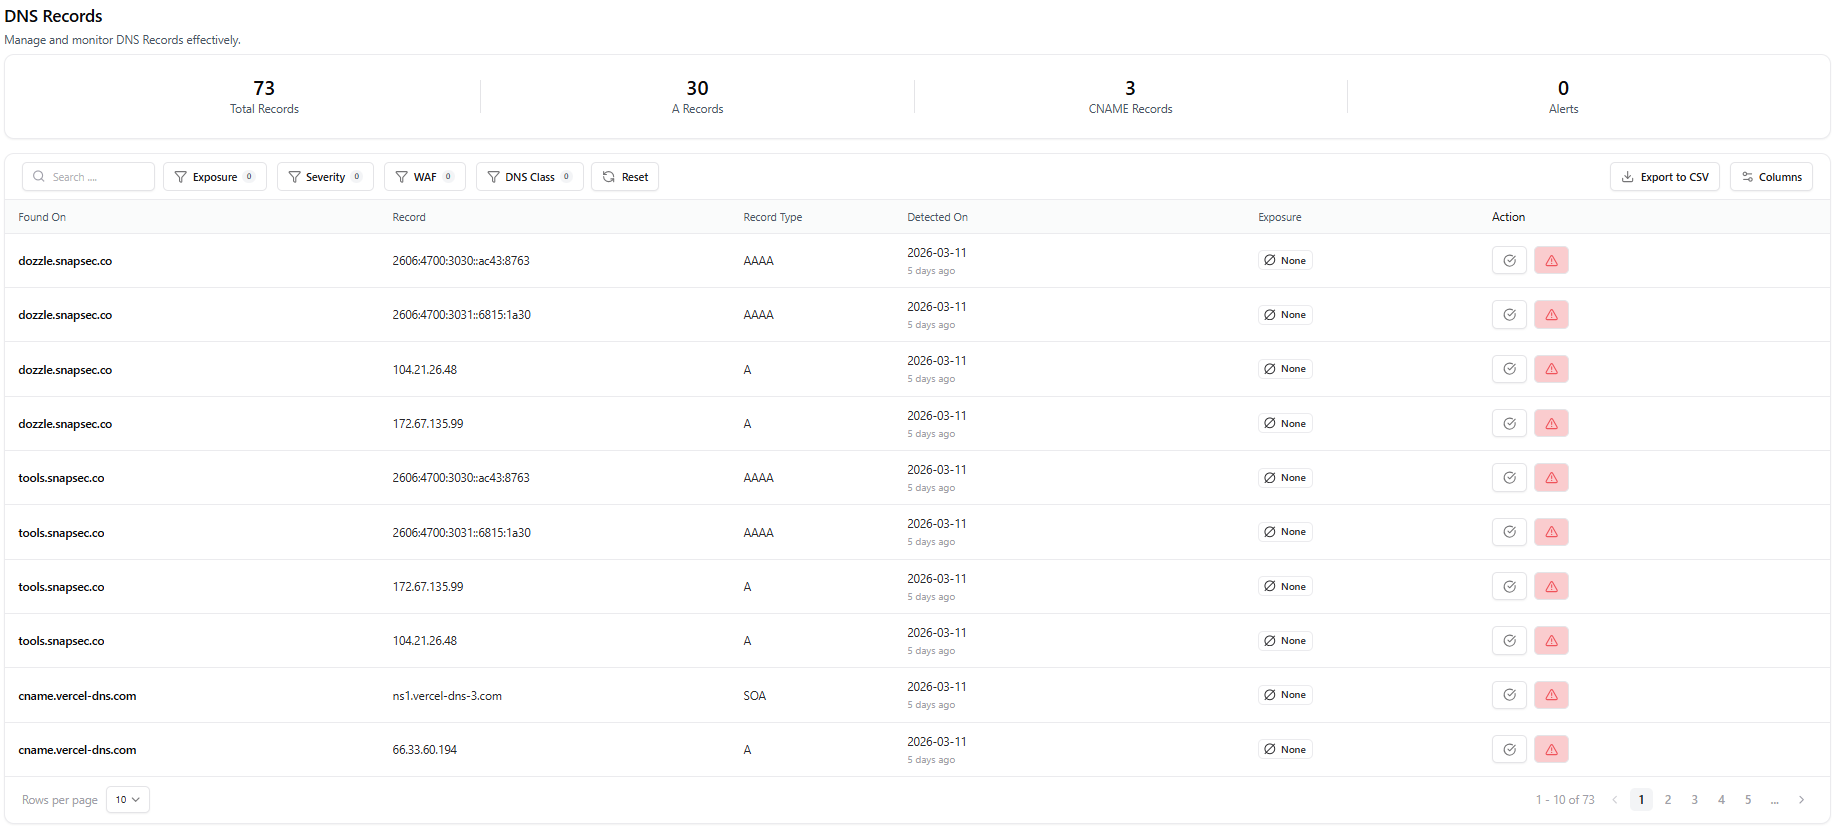Open the Exposure filter

(x=215, y=177)
